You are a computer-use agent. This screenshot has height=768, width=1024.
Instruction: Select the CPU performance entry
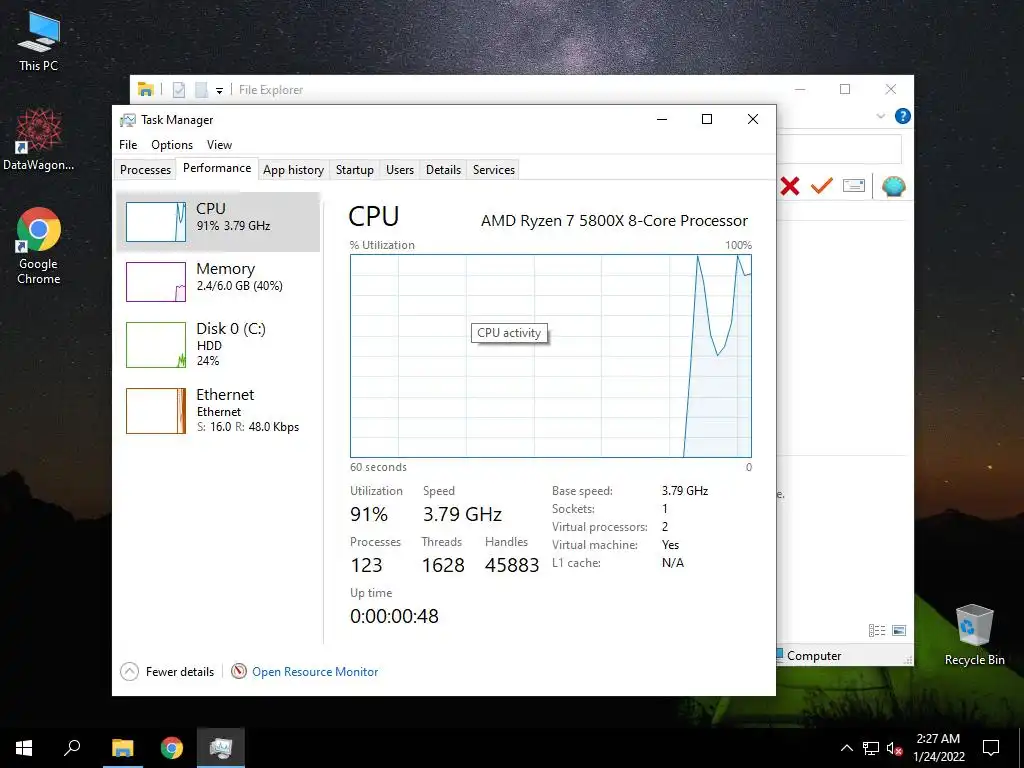click(218, 221)
